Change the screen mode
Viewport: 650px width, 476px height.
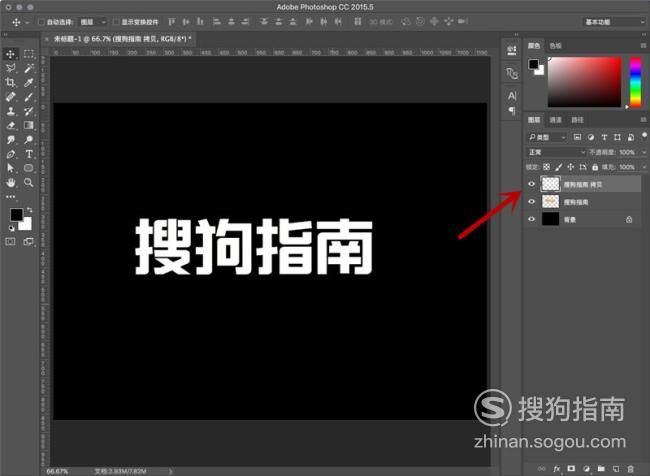[x=29, y=242]
